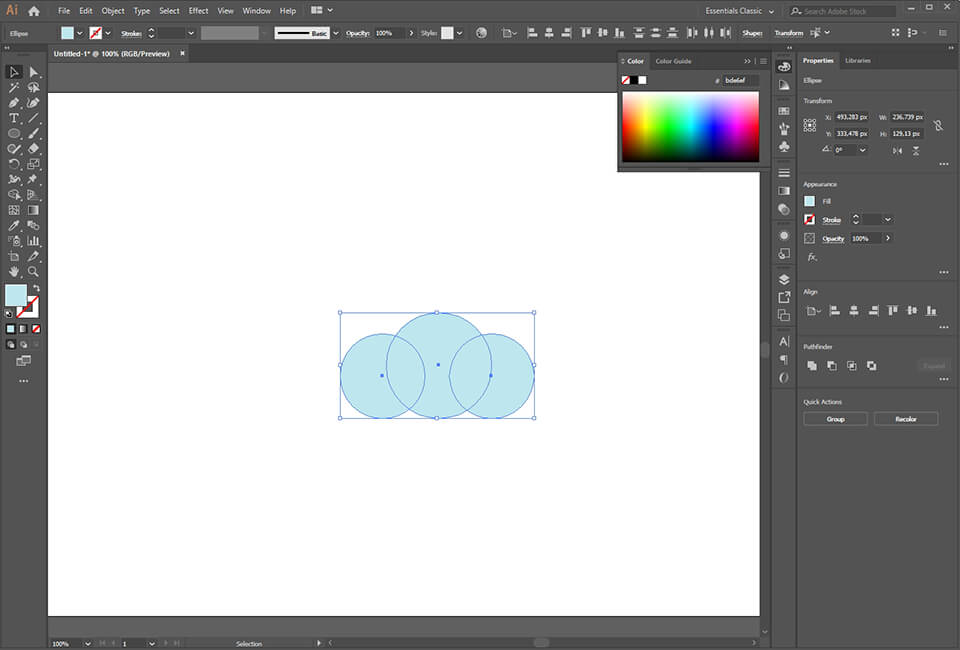Open the Object menu

coord(112,11)
